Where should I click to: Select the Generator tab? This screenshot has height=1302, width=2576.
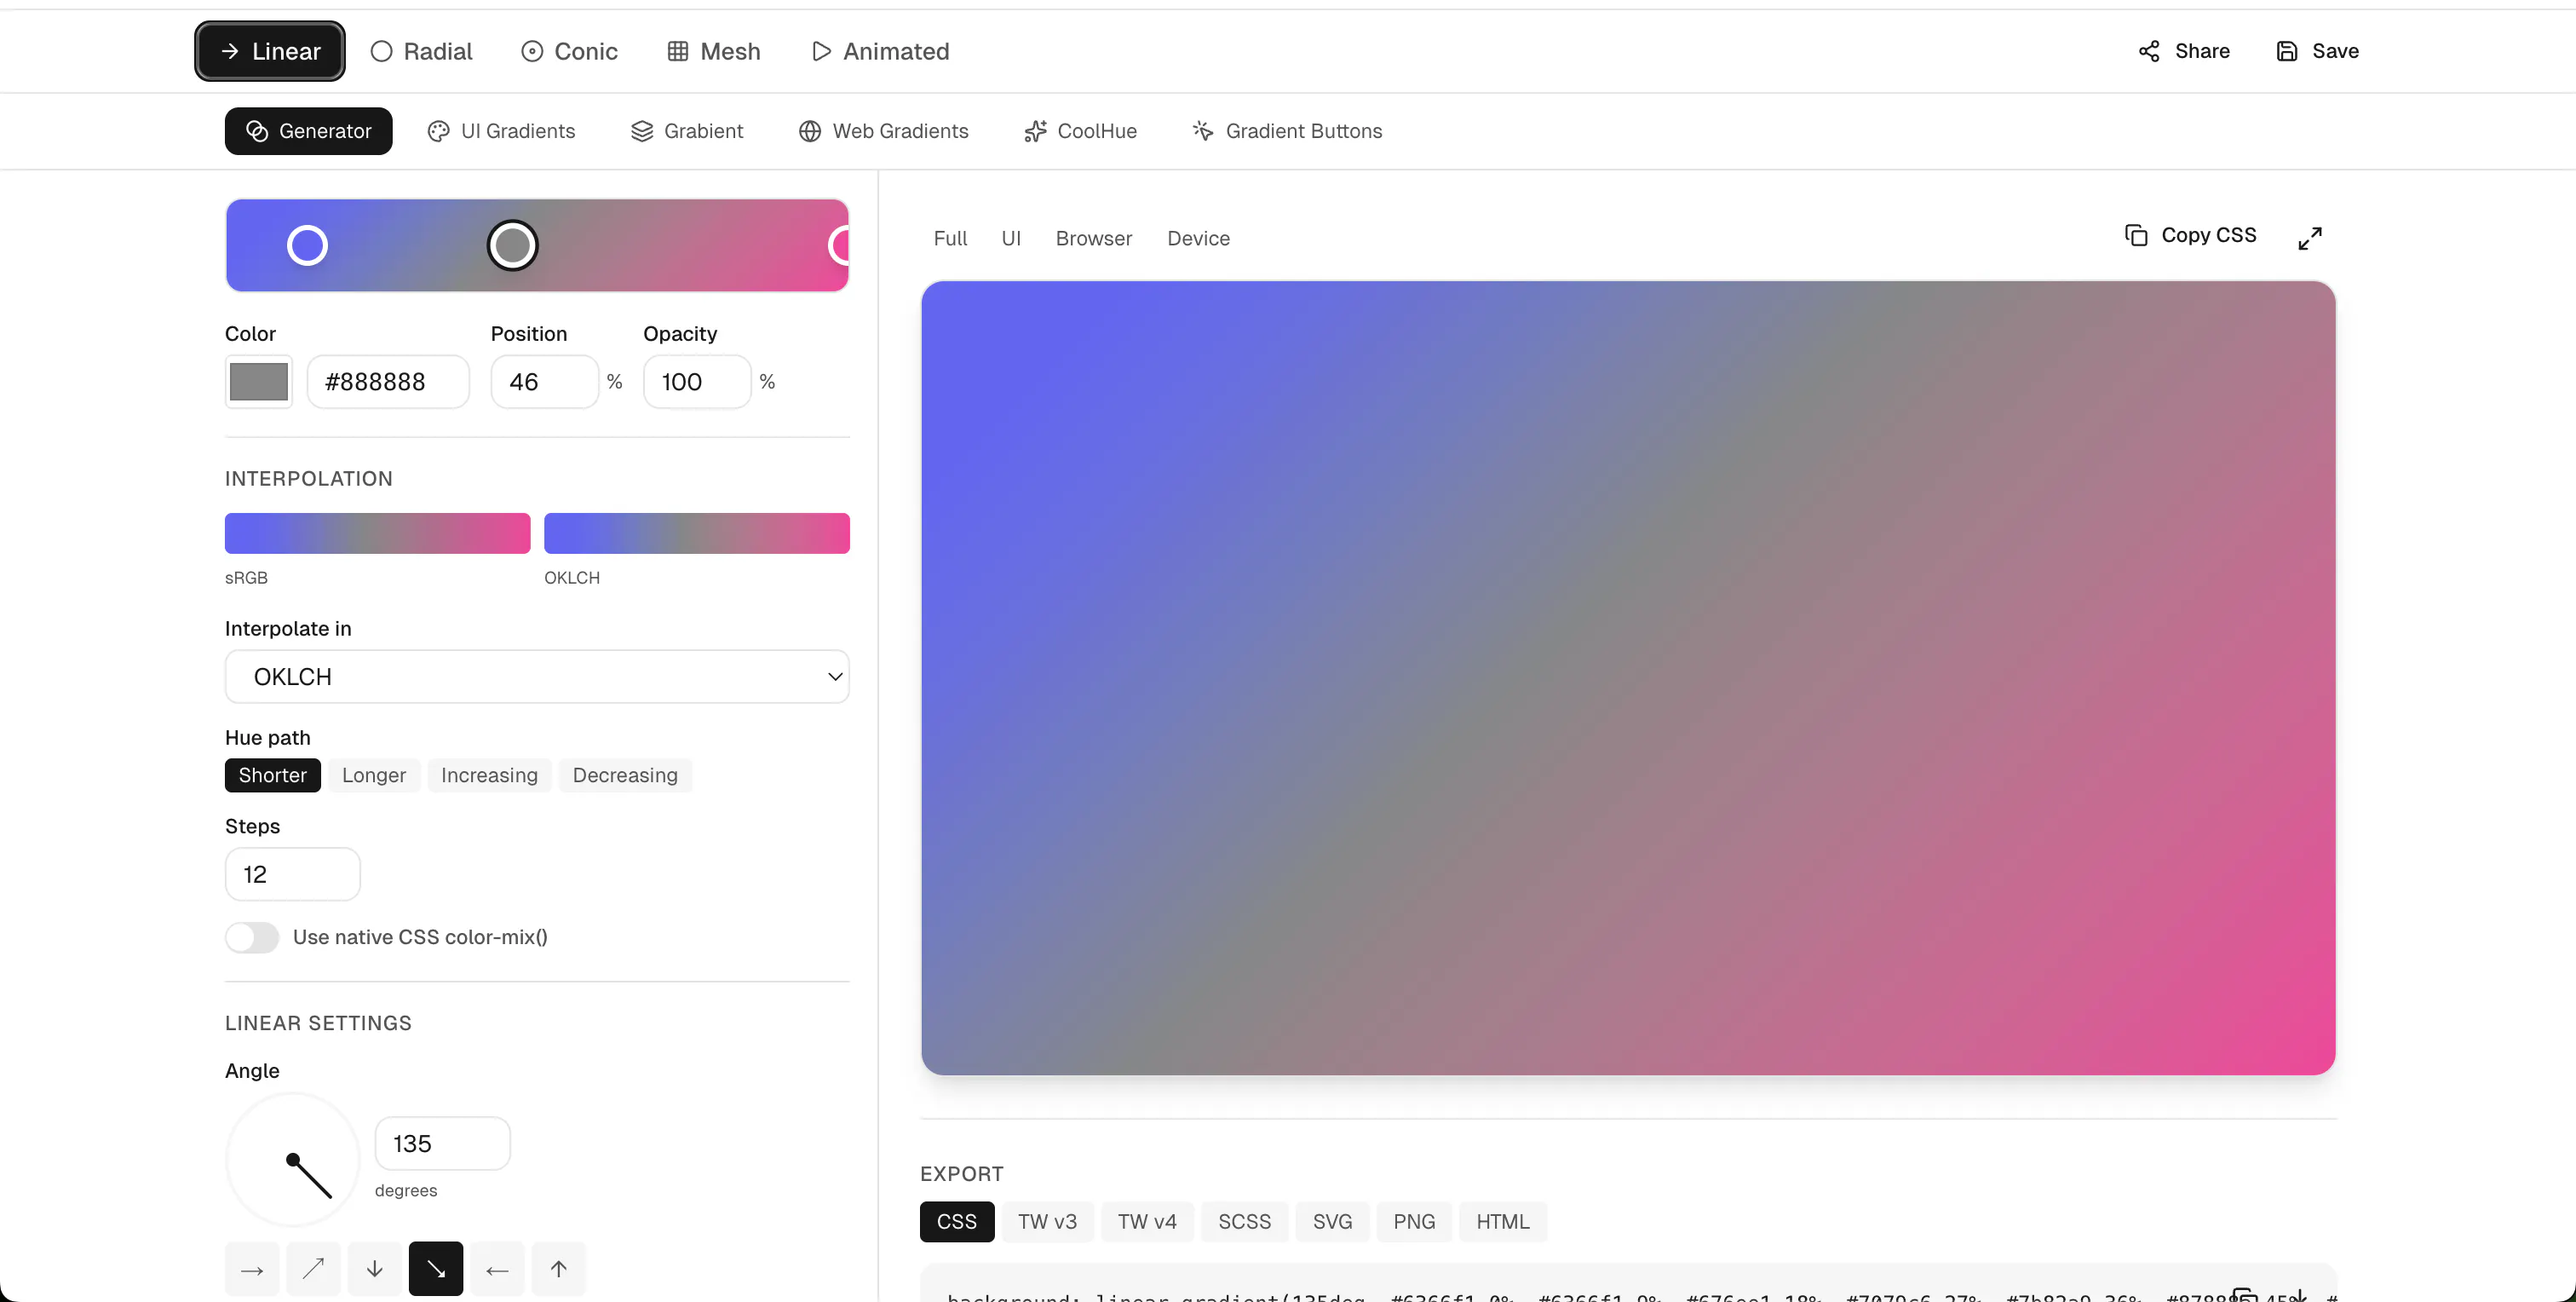308,131
